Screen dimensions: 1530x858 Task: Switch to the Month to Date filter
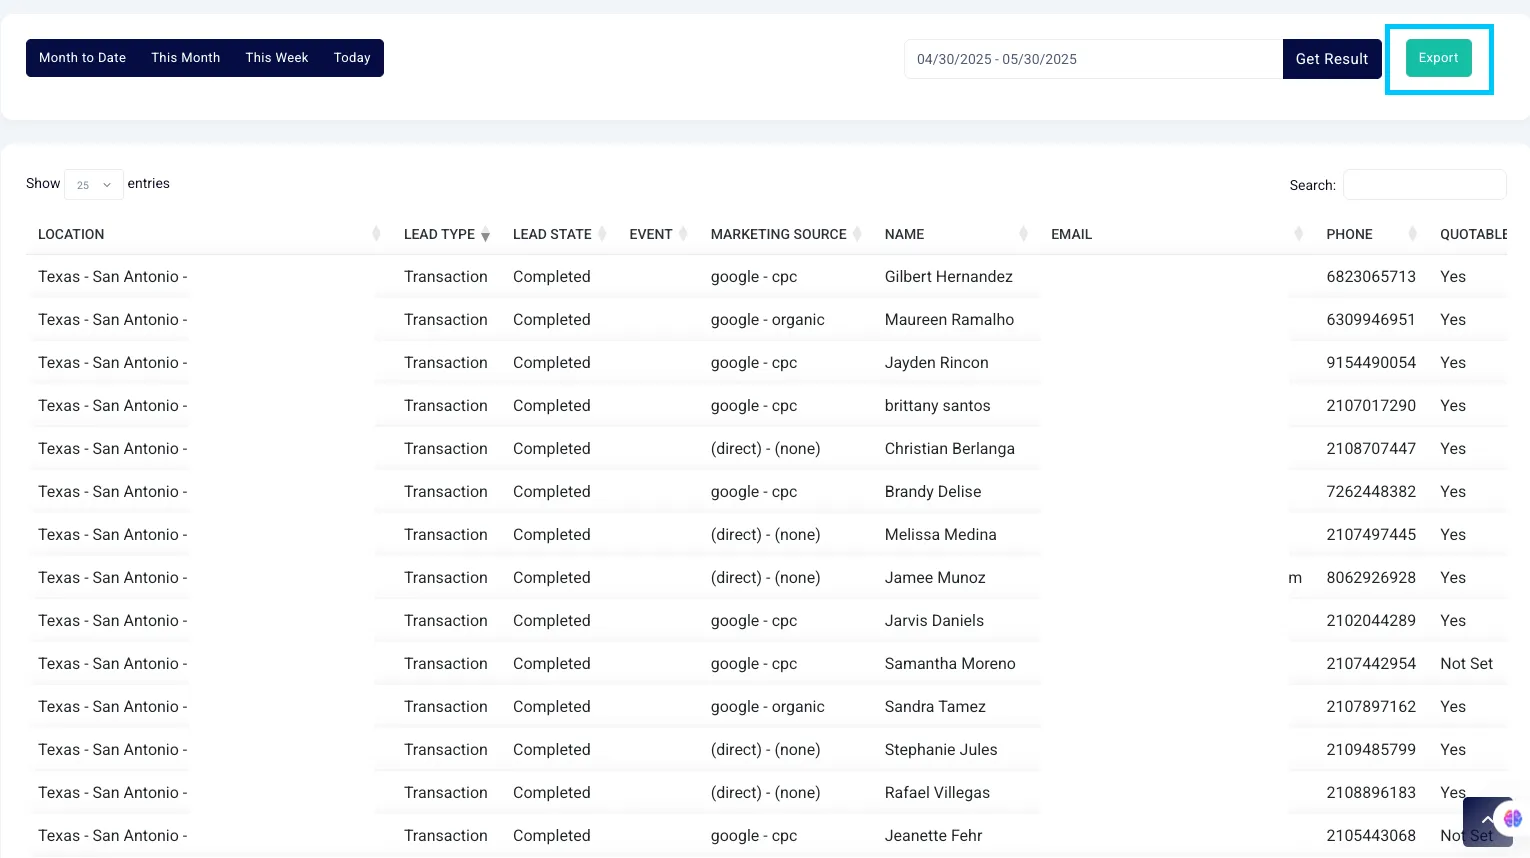click(x=83, y=58)
